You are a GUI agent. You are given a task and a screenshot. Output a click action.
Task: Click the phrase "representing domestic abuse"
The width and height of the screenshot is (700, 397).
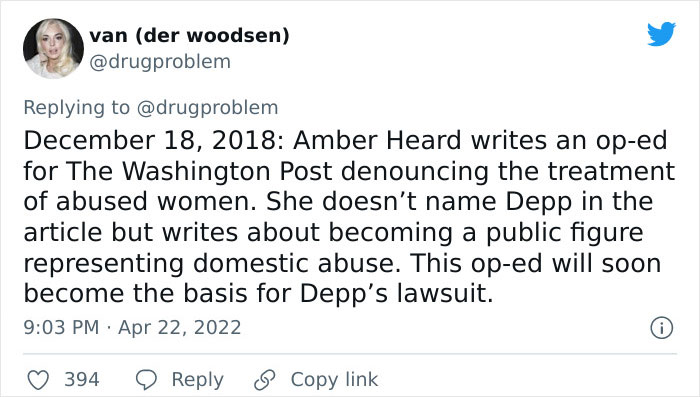(x=209, y=263)
